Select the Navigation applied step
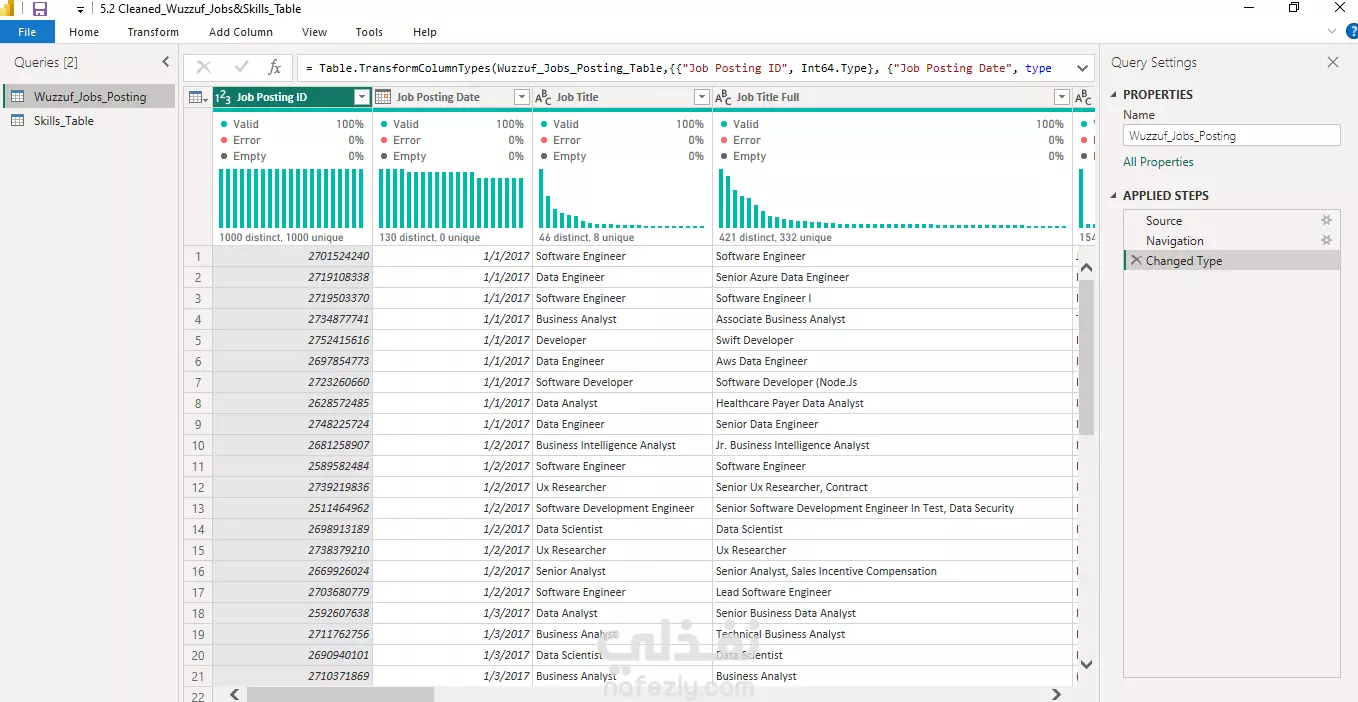Viewport: 1358px width, 702px height. pyautogui.click(x=1231, y=241)
